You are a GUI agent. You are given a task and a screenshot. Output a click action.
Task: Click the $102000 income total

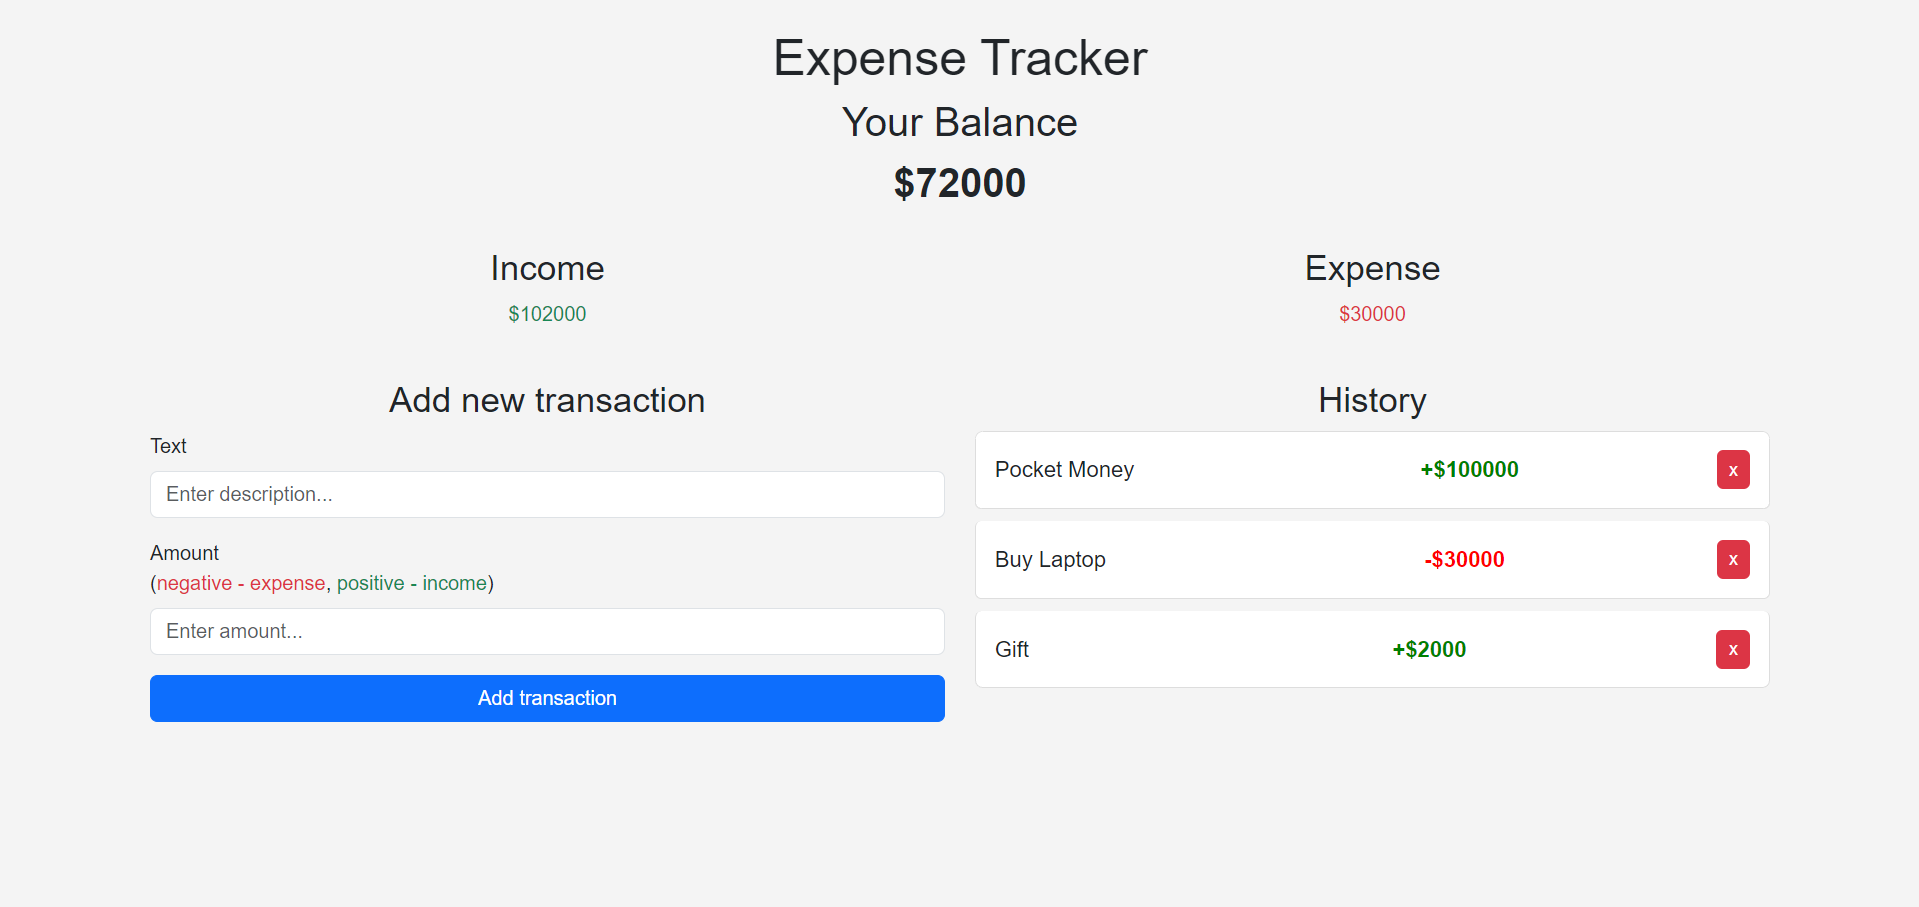point(547,314)
